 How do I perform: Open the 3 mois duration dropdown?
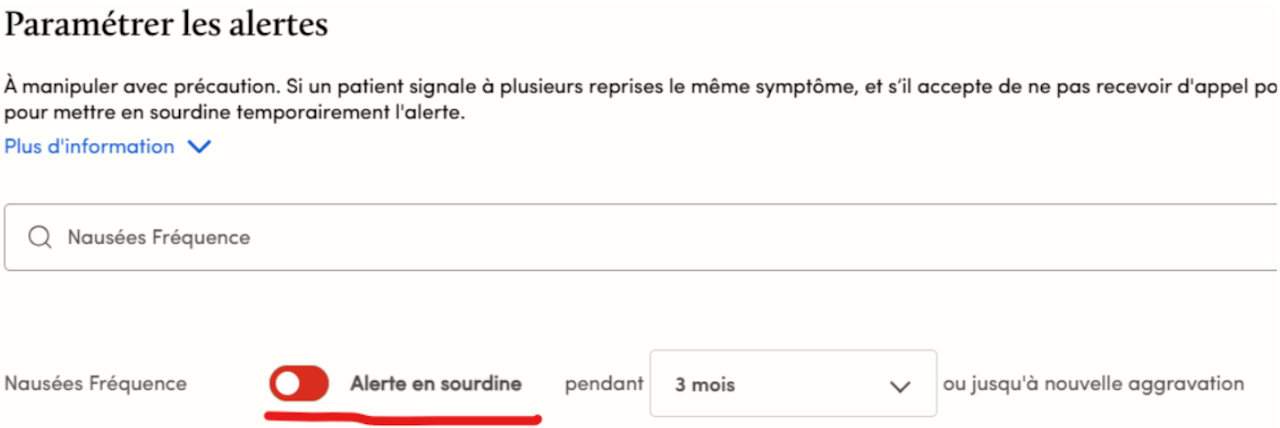click(792, 384)
